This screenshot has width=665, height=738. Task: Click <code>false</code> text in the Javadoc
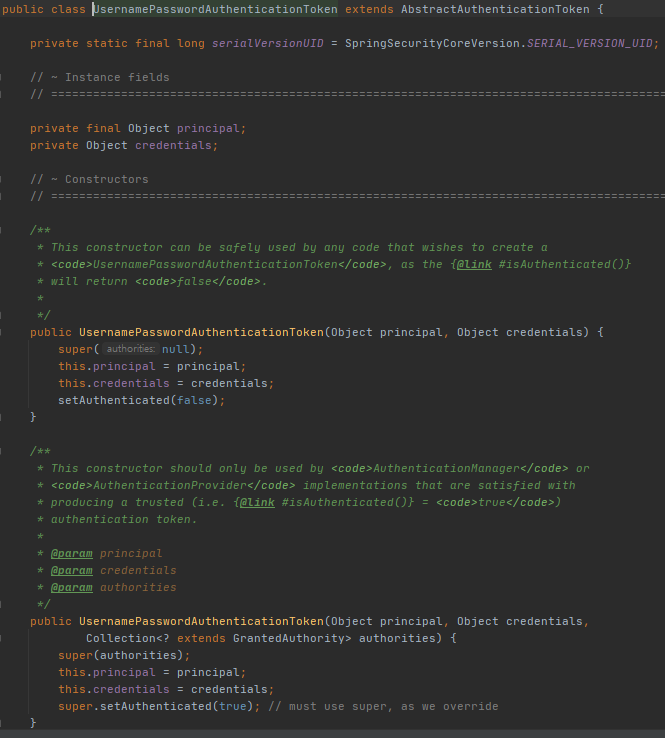(x=198, y=281)
